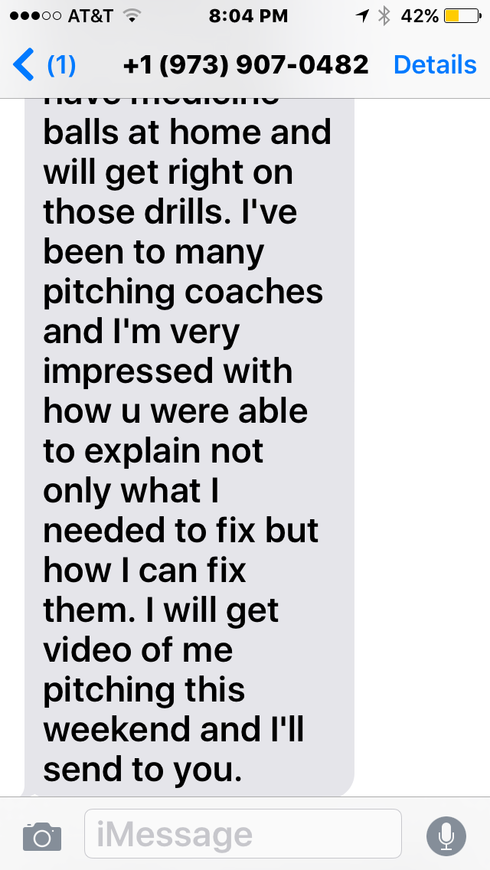Tap the blue back chevron arrow
This screenshot has width=490, height=870.
(23, 64)
